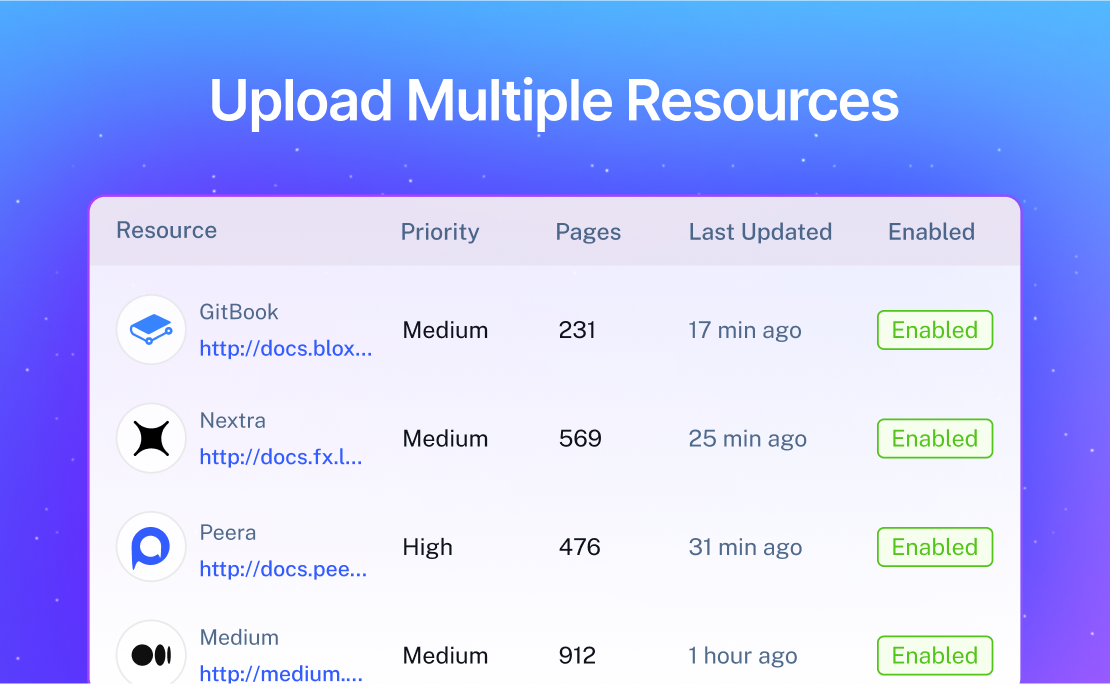Select Medium priority on GitBook row
Image resolution: width=1110 pixels, height=684 pixels.
click(x=445, y=330)
